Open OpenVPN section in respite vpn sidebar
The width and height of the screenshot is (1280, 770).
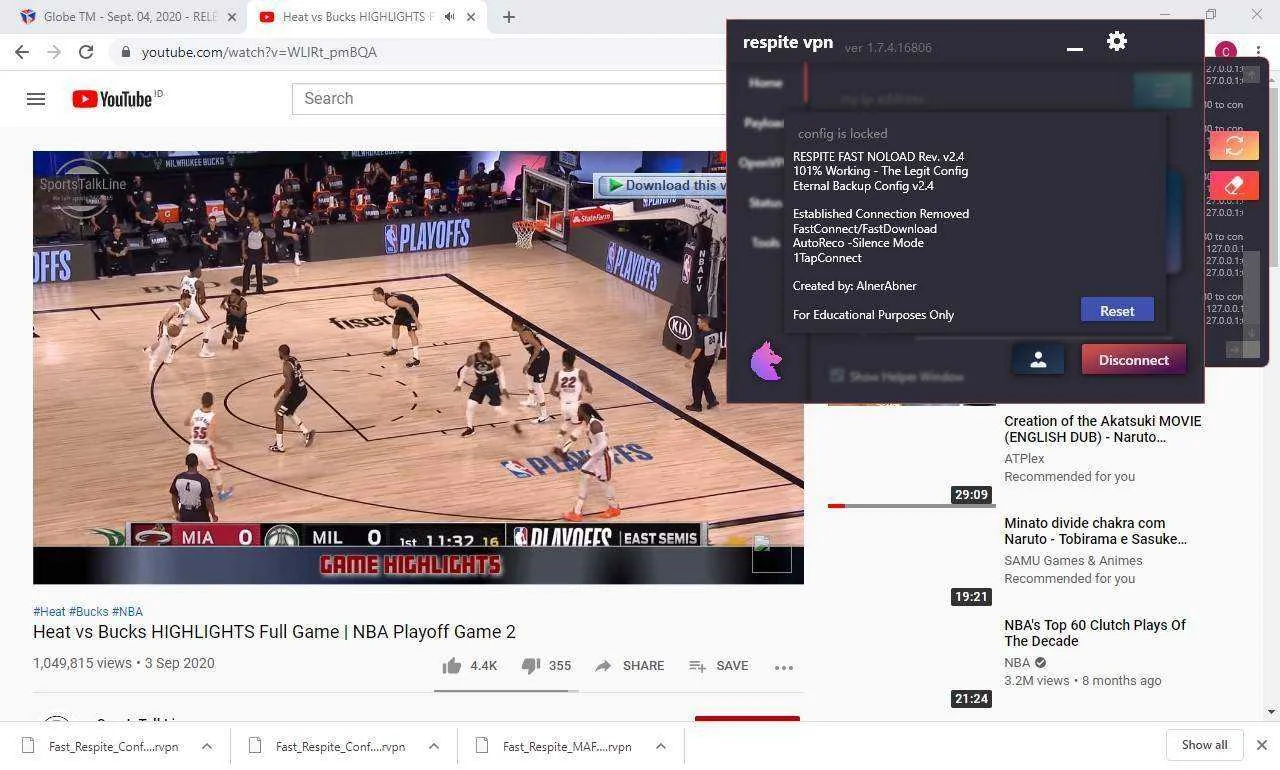[762, 163]
